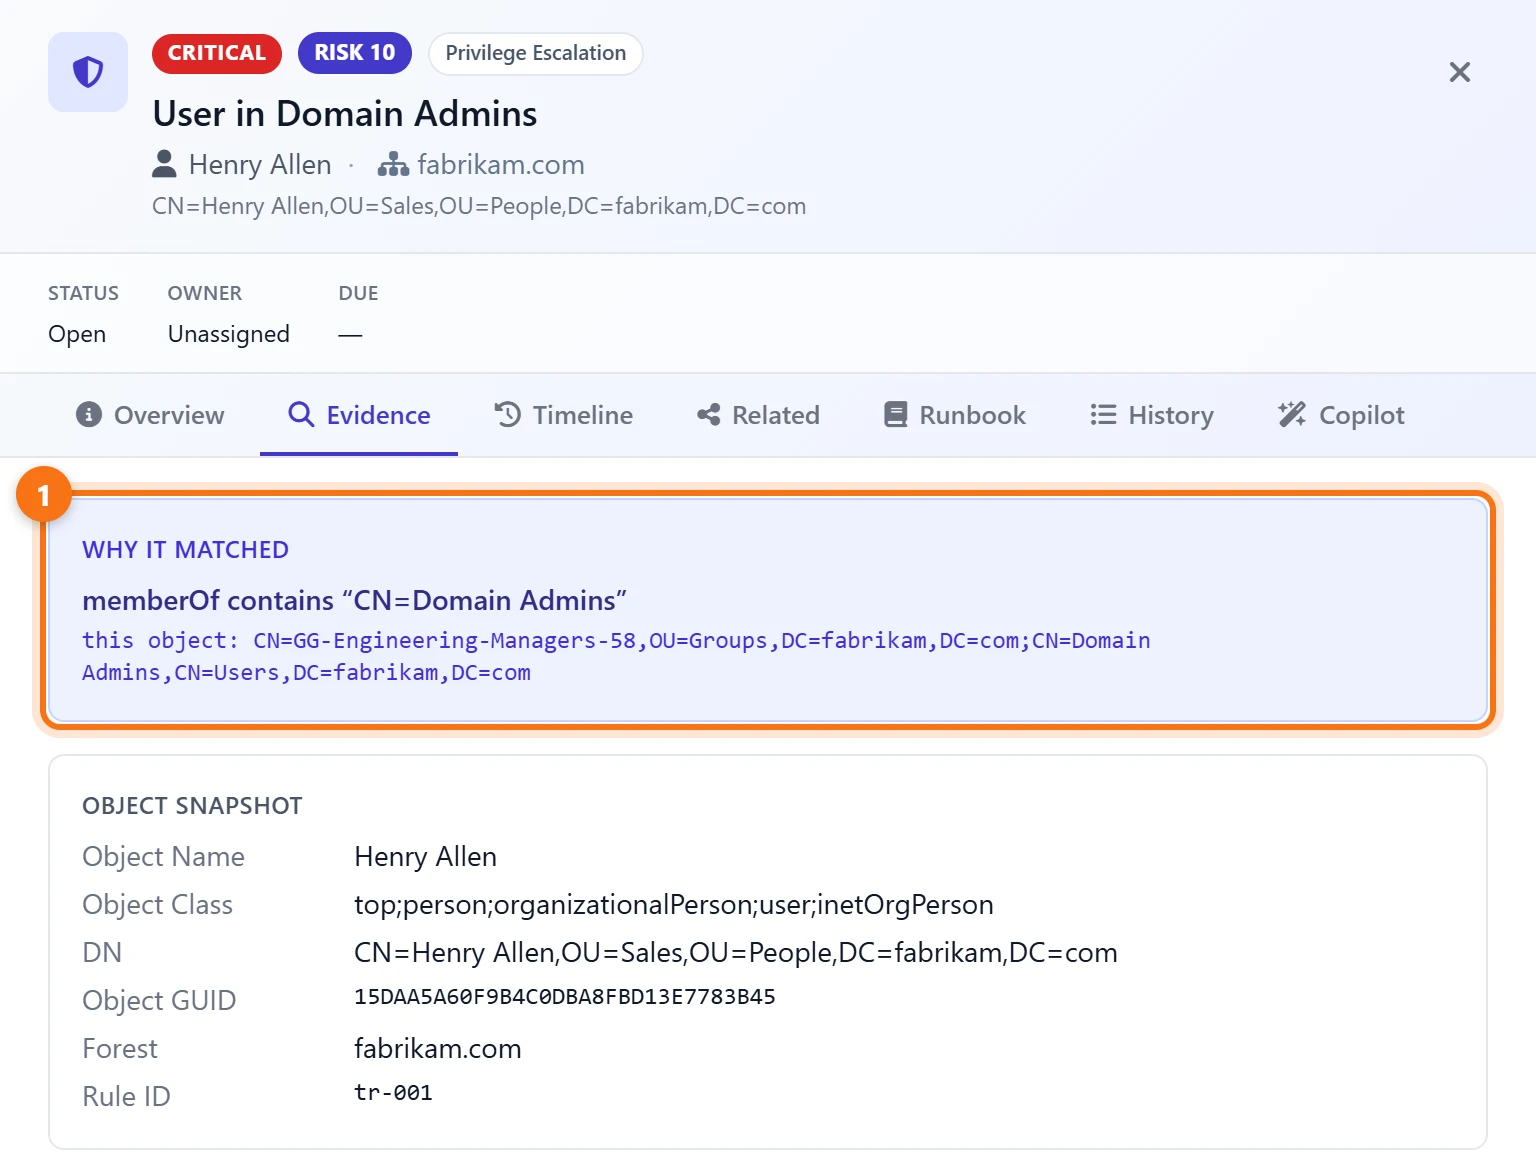Click the 'this object' memberOf group list text
The image size is (1536, 1162).
coord(616,656)
